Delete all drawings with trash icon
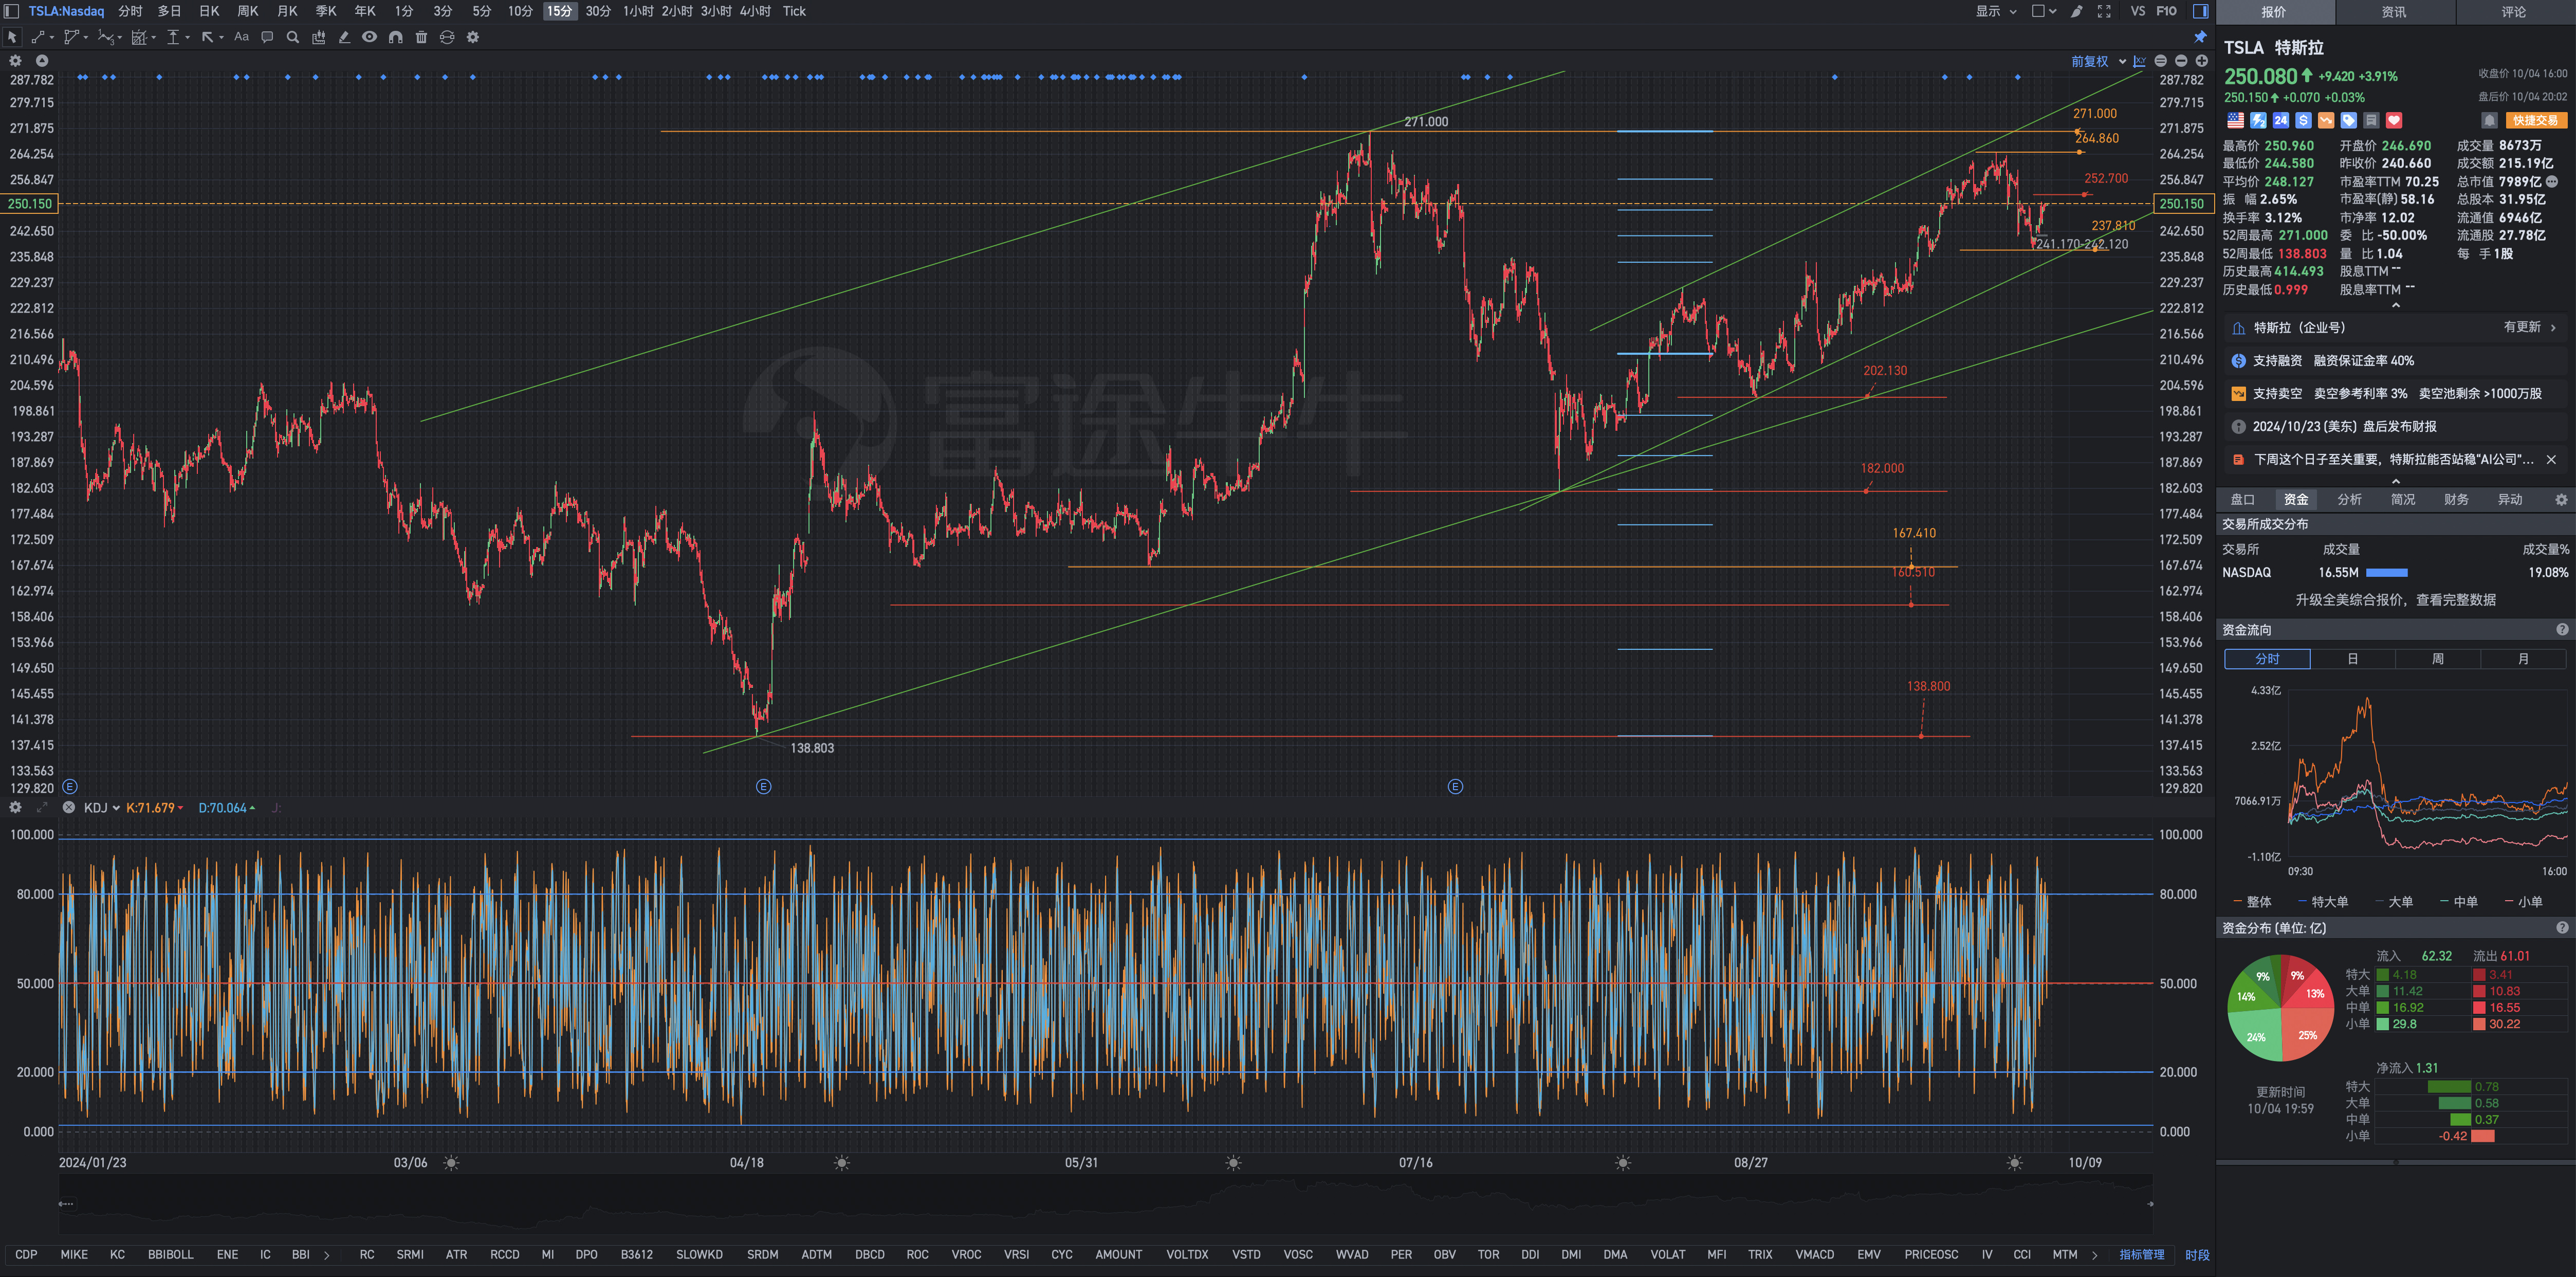 [421, 37]
